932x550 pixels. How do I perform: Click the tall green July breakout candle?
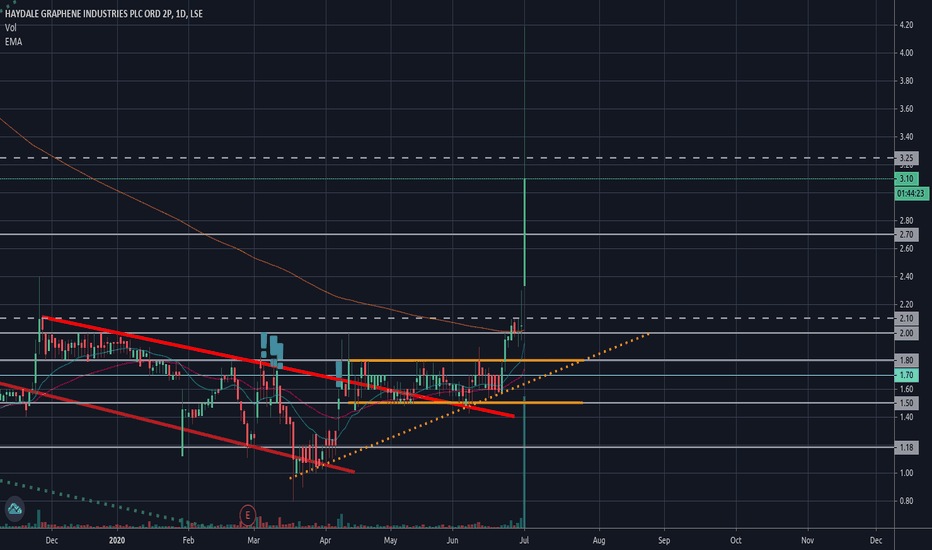point(525,232)
